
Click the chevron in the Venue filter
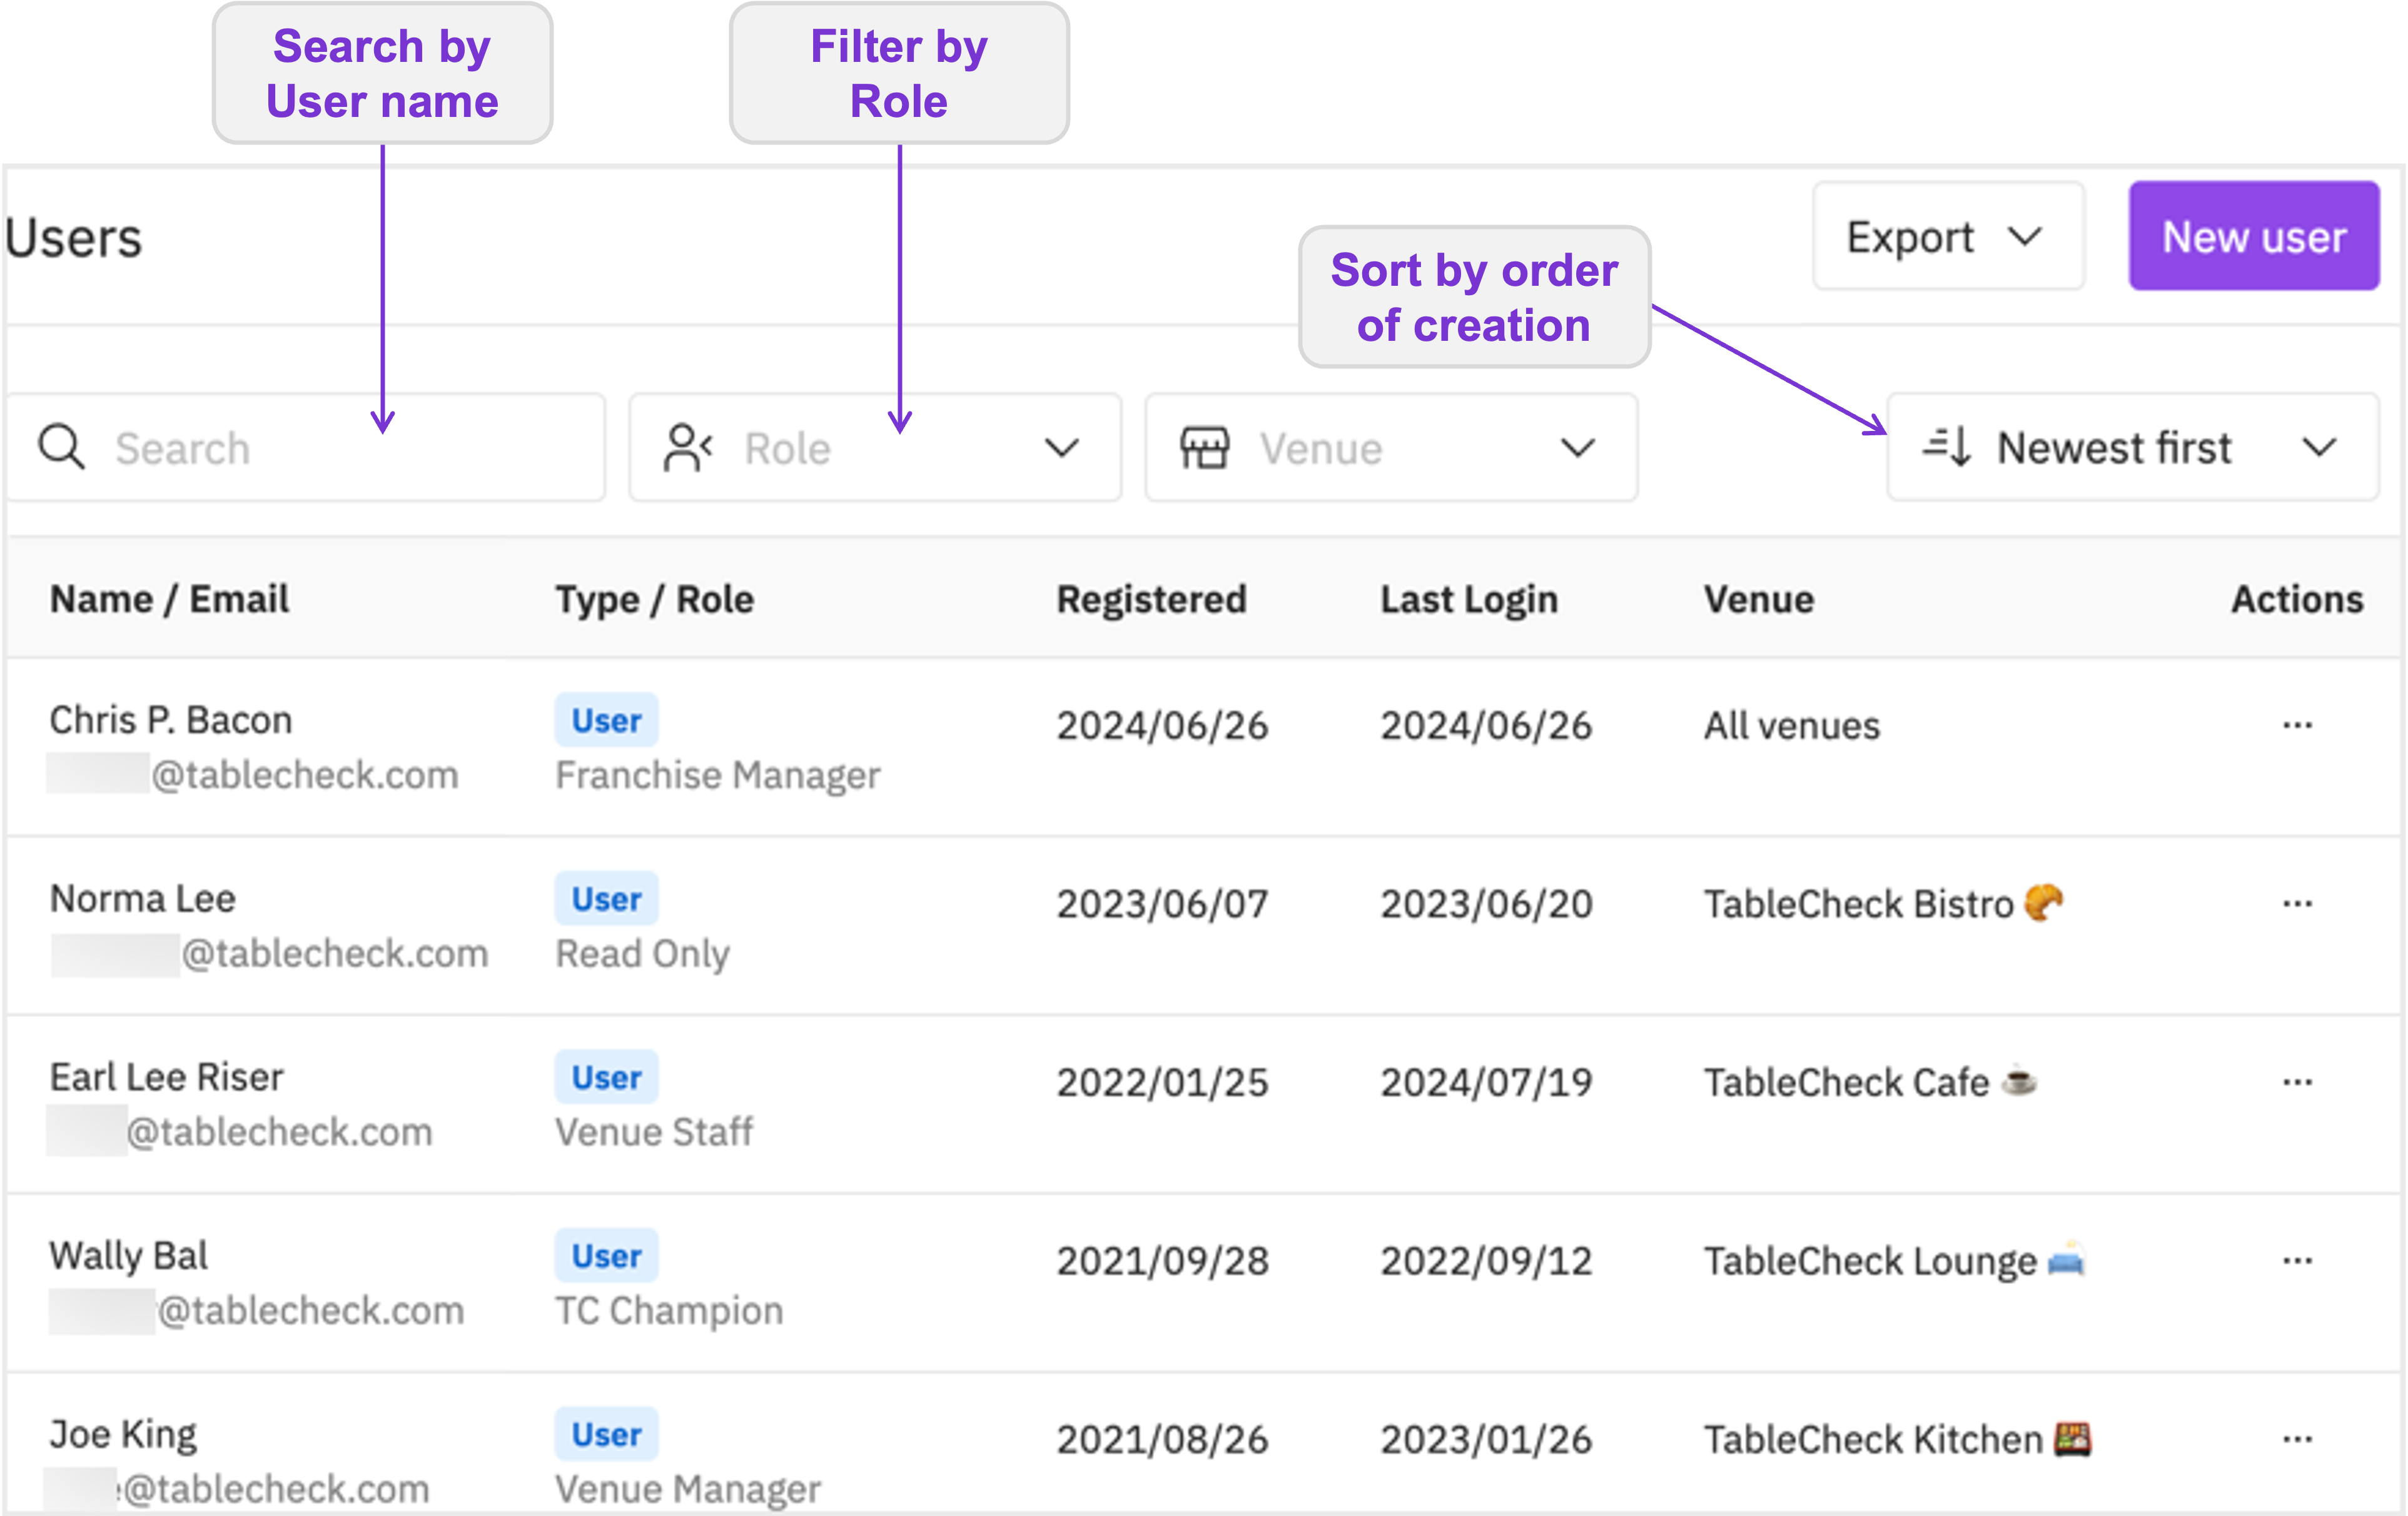(1578, 448)
